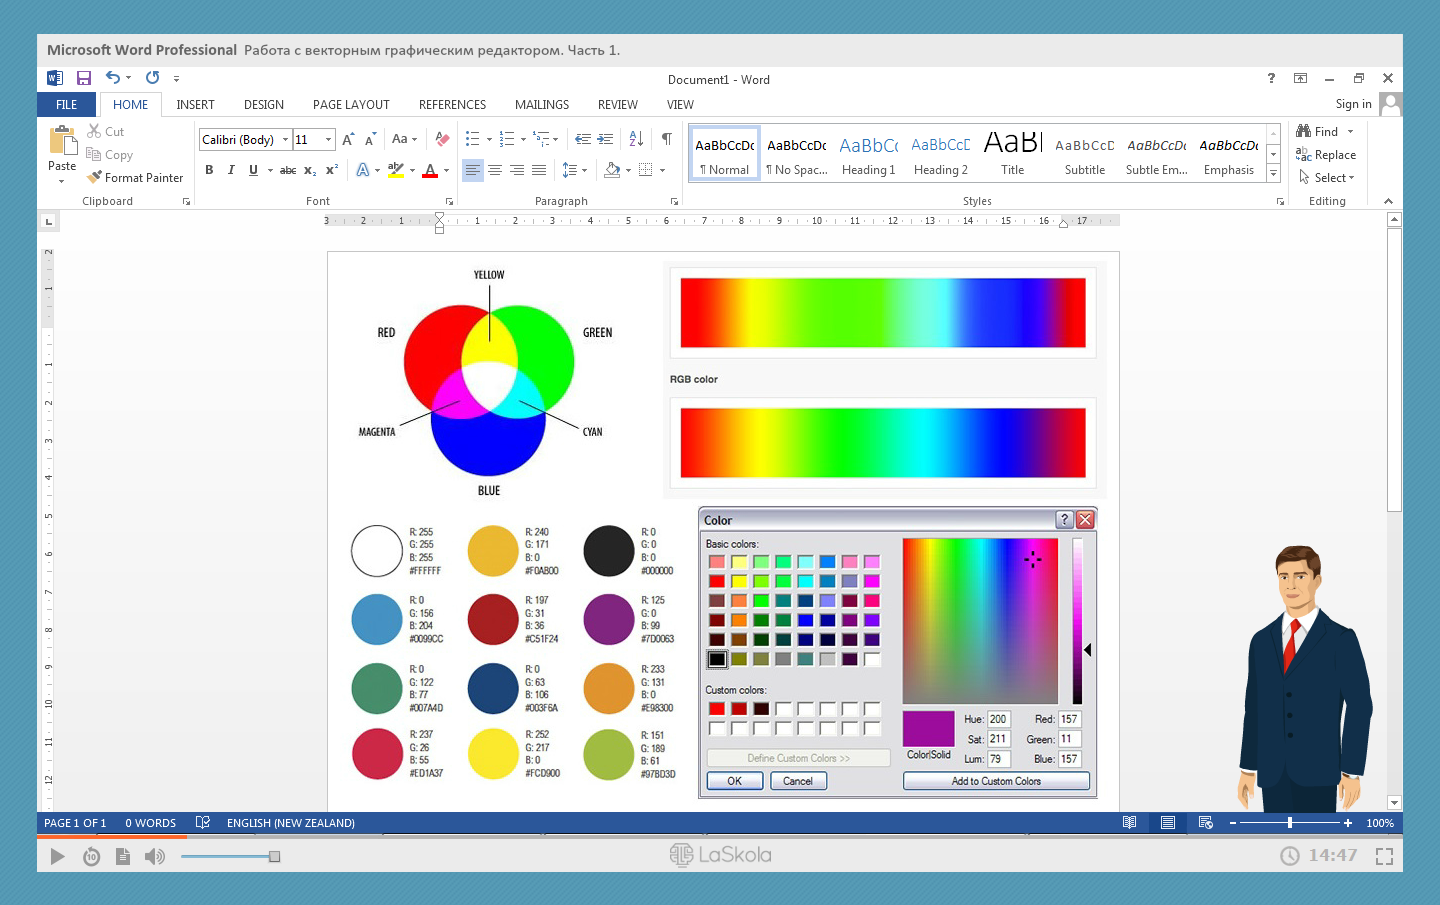Show paragraph marks with pilcrow icon

tap(667, 139)
